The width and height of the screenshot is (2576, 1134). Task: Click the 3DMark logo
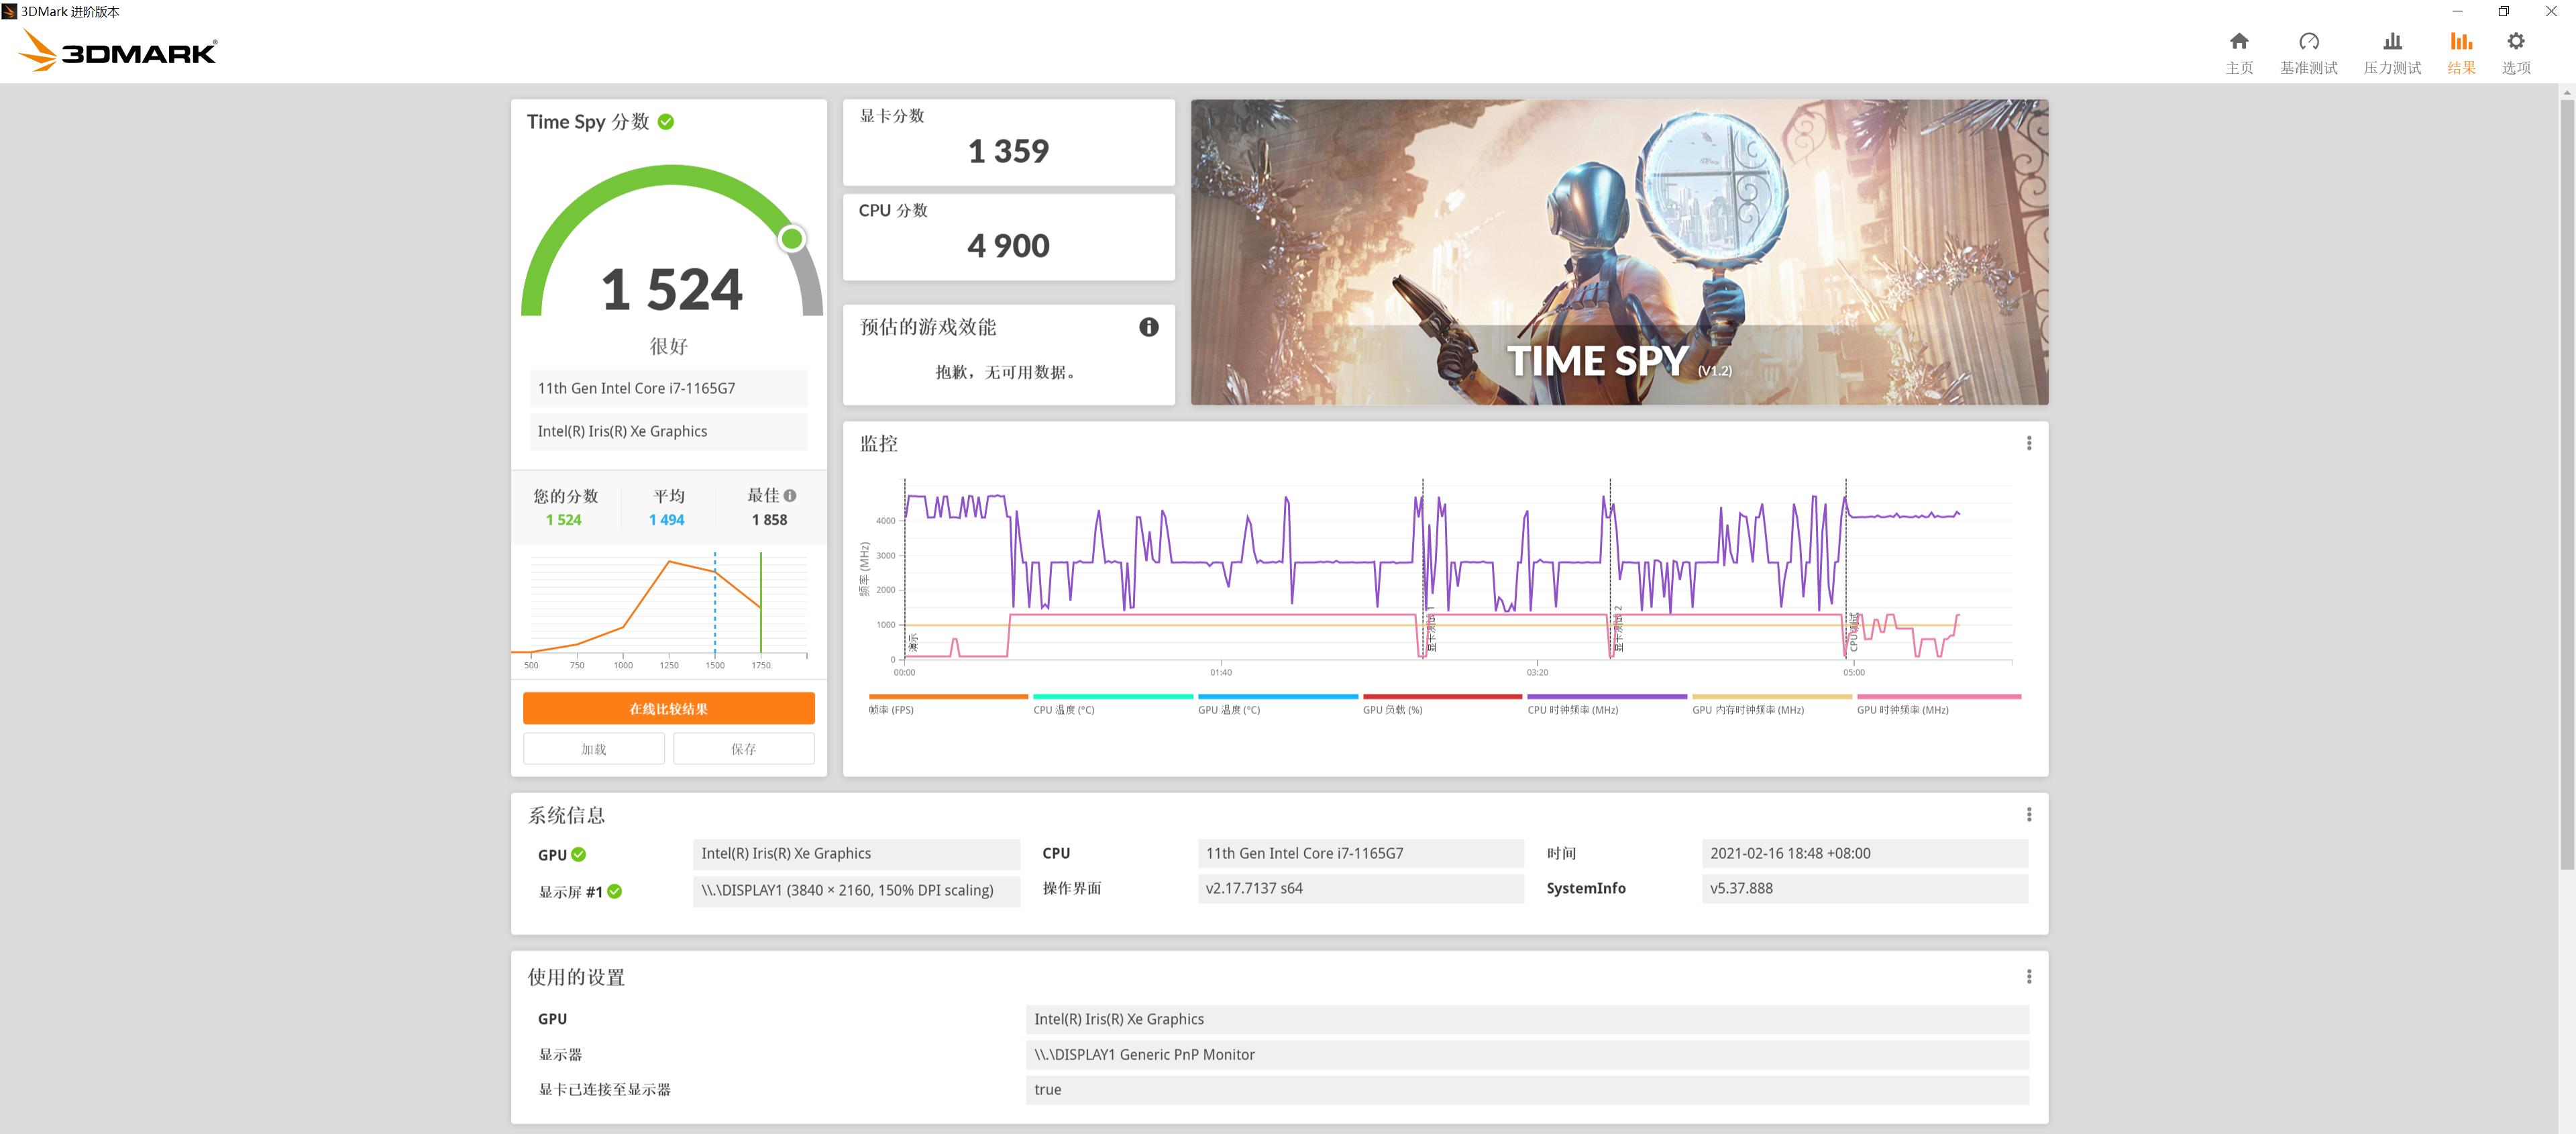(118, 51)
